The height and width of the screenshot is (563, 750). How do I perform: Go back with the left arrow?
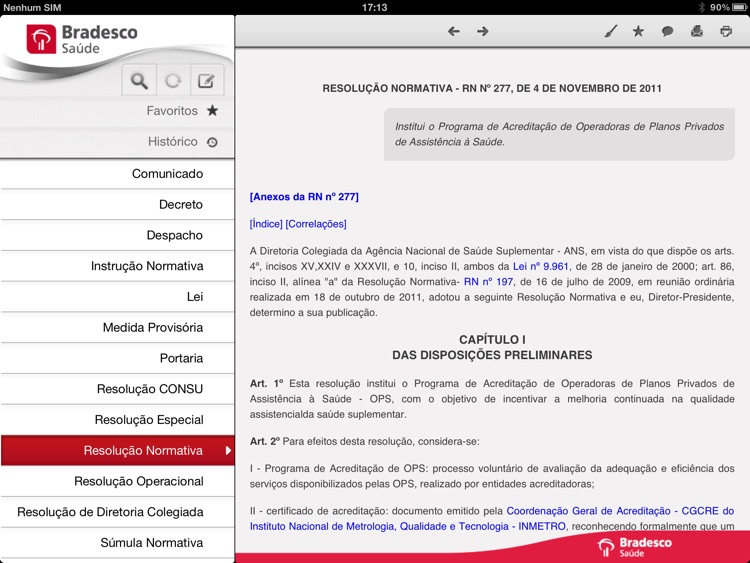(454, 32)
